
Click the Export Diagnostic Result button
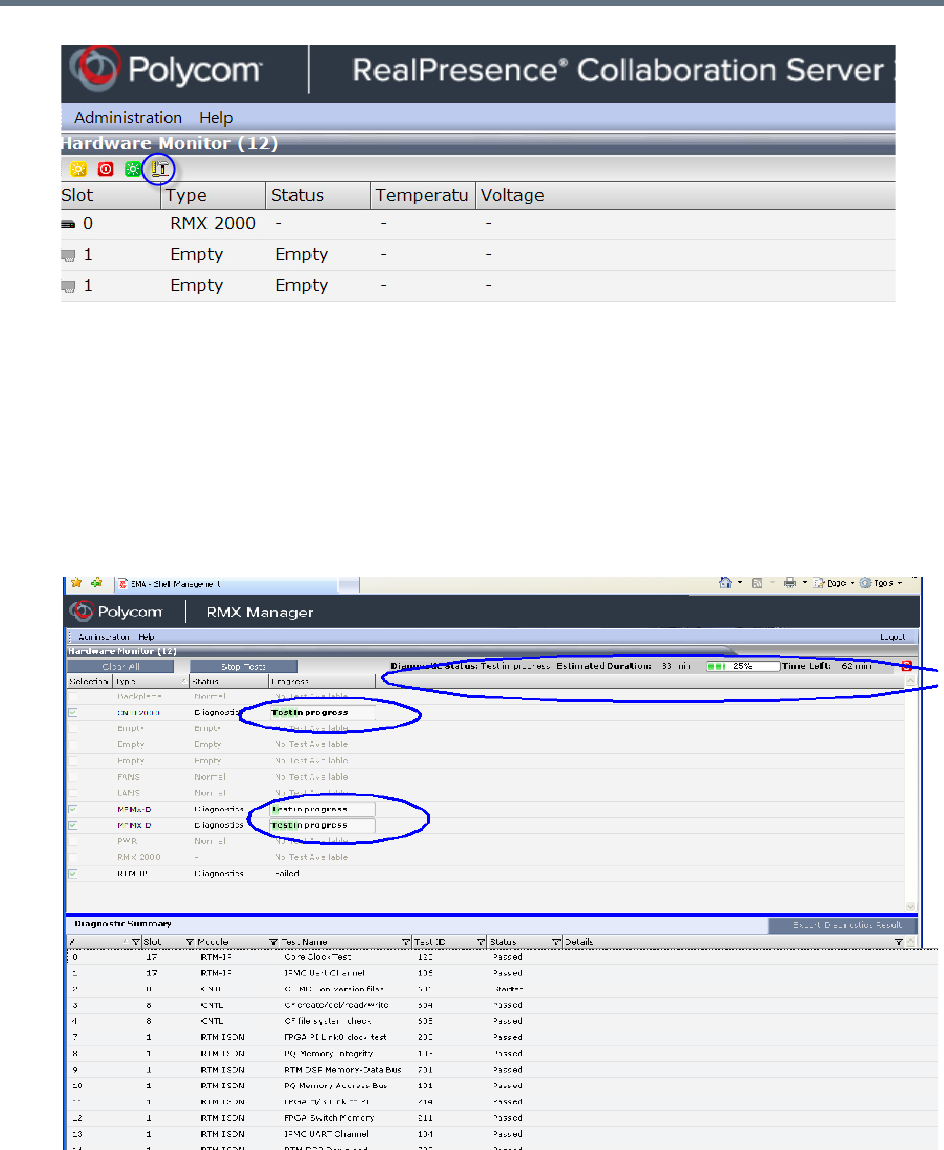pos(843,926)
